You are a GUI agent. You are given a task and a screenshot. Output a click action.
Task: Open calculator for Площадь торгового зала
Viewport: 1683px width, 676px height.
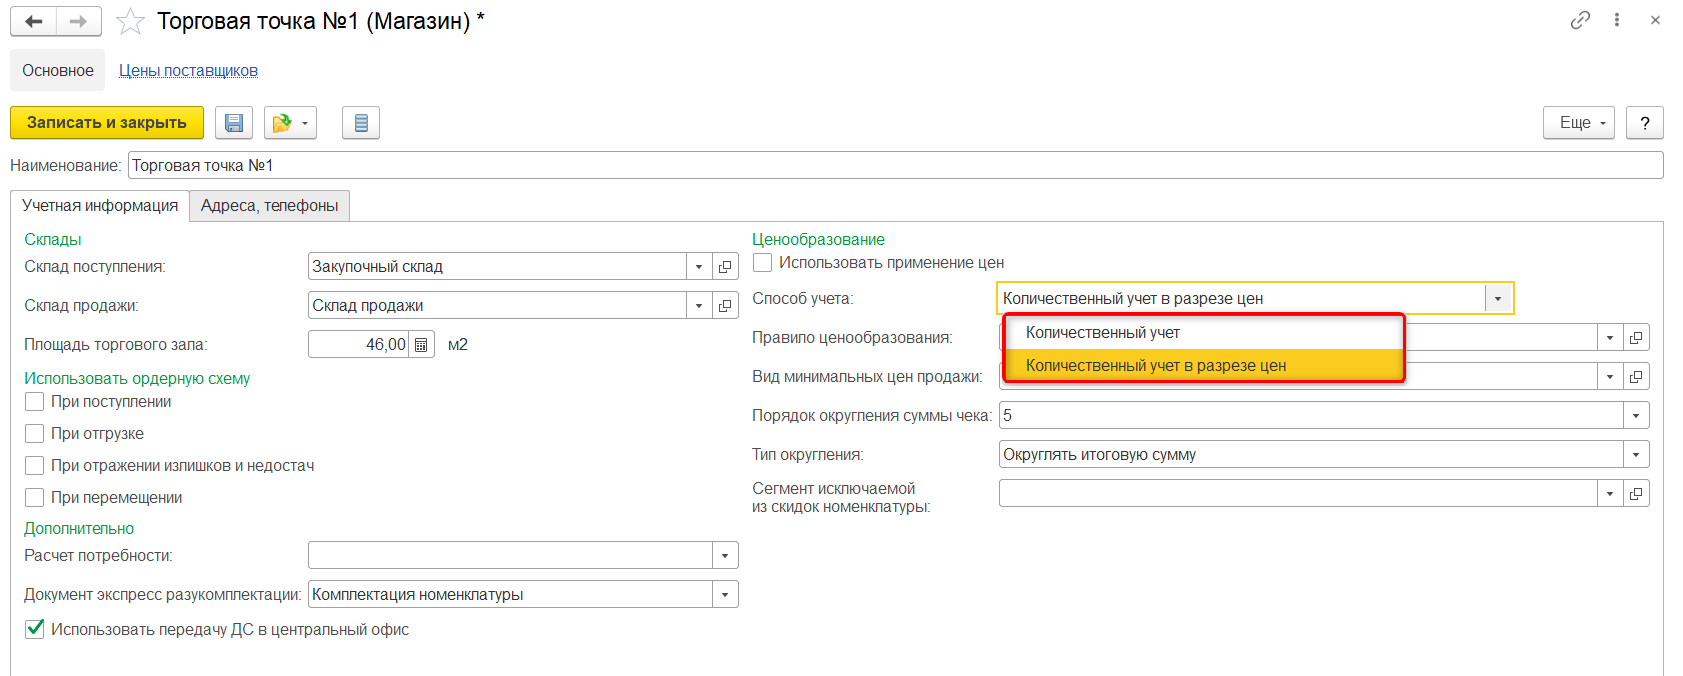[x=422, y=345]
